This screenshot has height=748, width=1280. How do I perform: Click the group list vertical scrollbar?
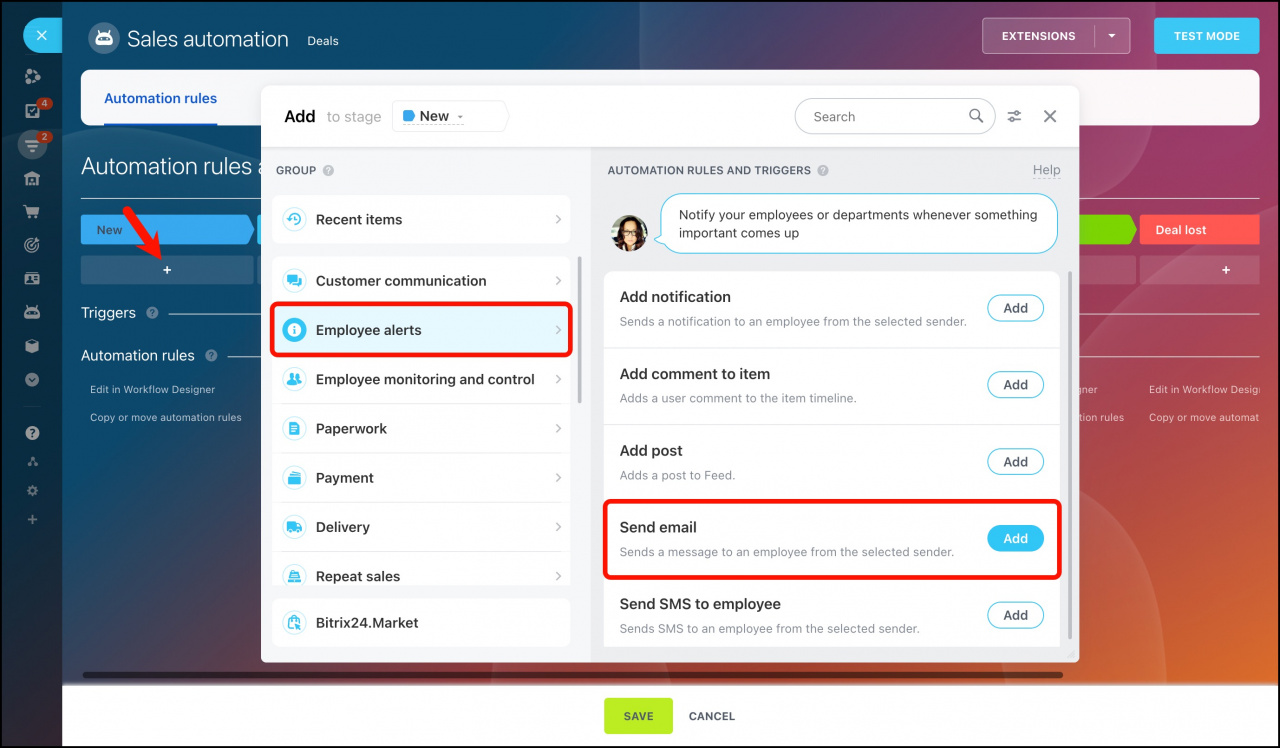580,330
